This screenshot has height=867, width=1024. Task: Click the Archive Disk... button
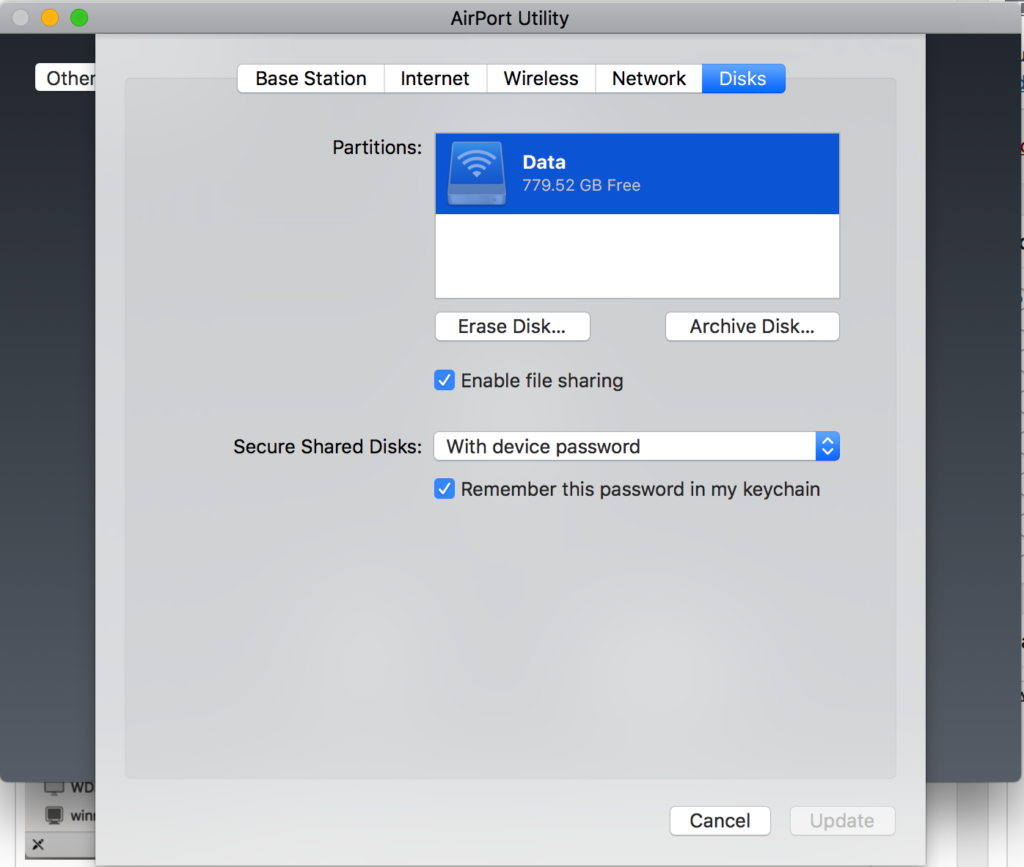pyautogui.click(x=752, y=326)
